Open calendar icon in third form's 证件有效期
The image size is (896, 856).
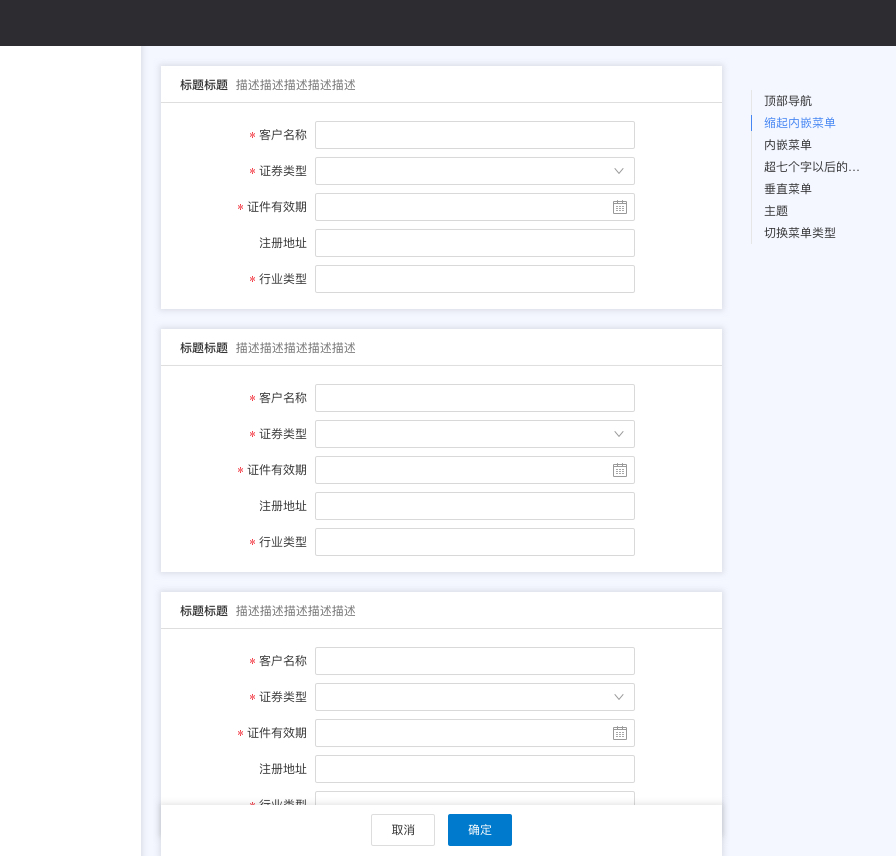pos(619,733)
